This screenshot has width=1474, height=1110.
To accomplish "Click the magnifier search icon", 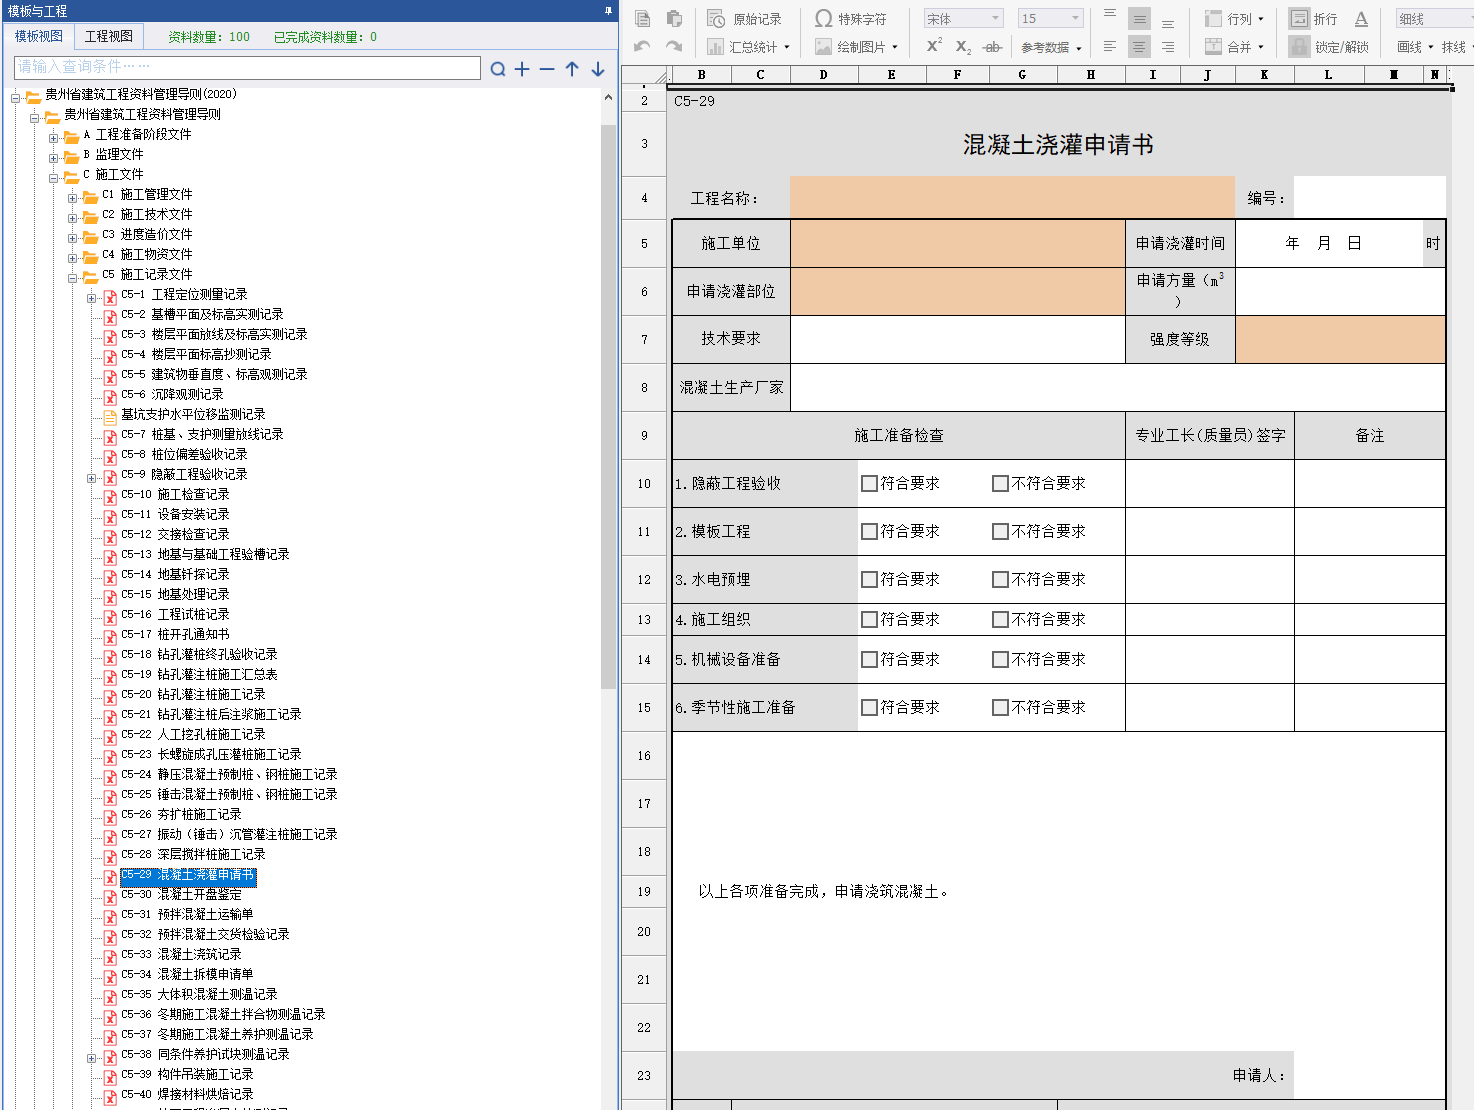I will point(498,69).
